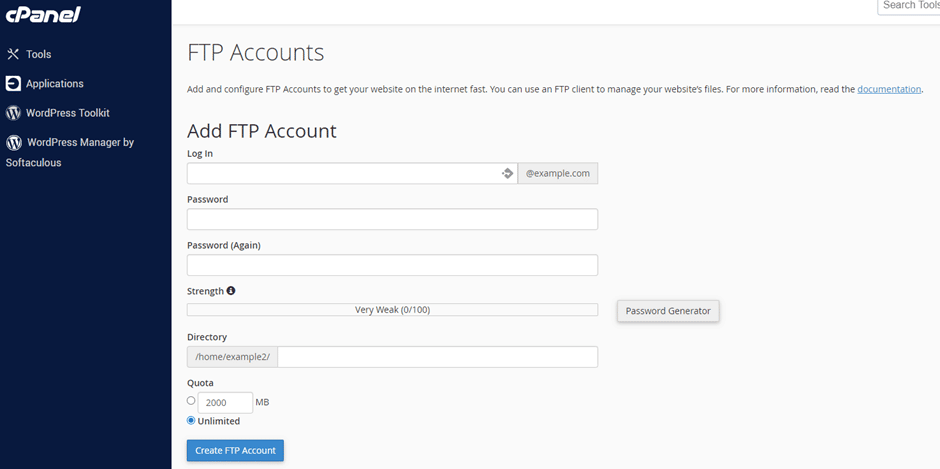Viewport: 940px width, 469px height.
Task: Click the WordPress Toolkit logo icon
Action: coord(13,113)
